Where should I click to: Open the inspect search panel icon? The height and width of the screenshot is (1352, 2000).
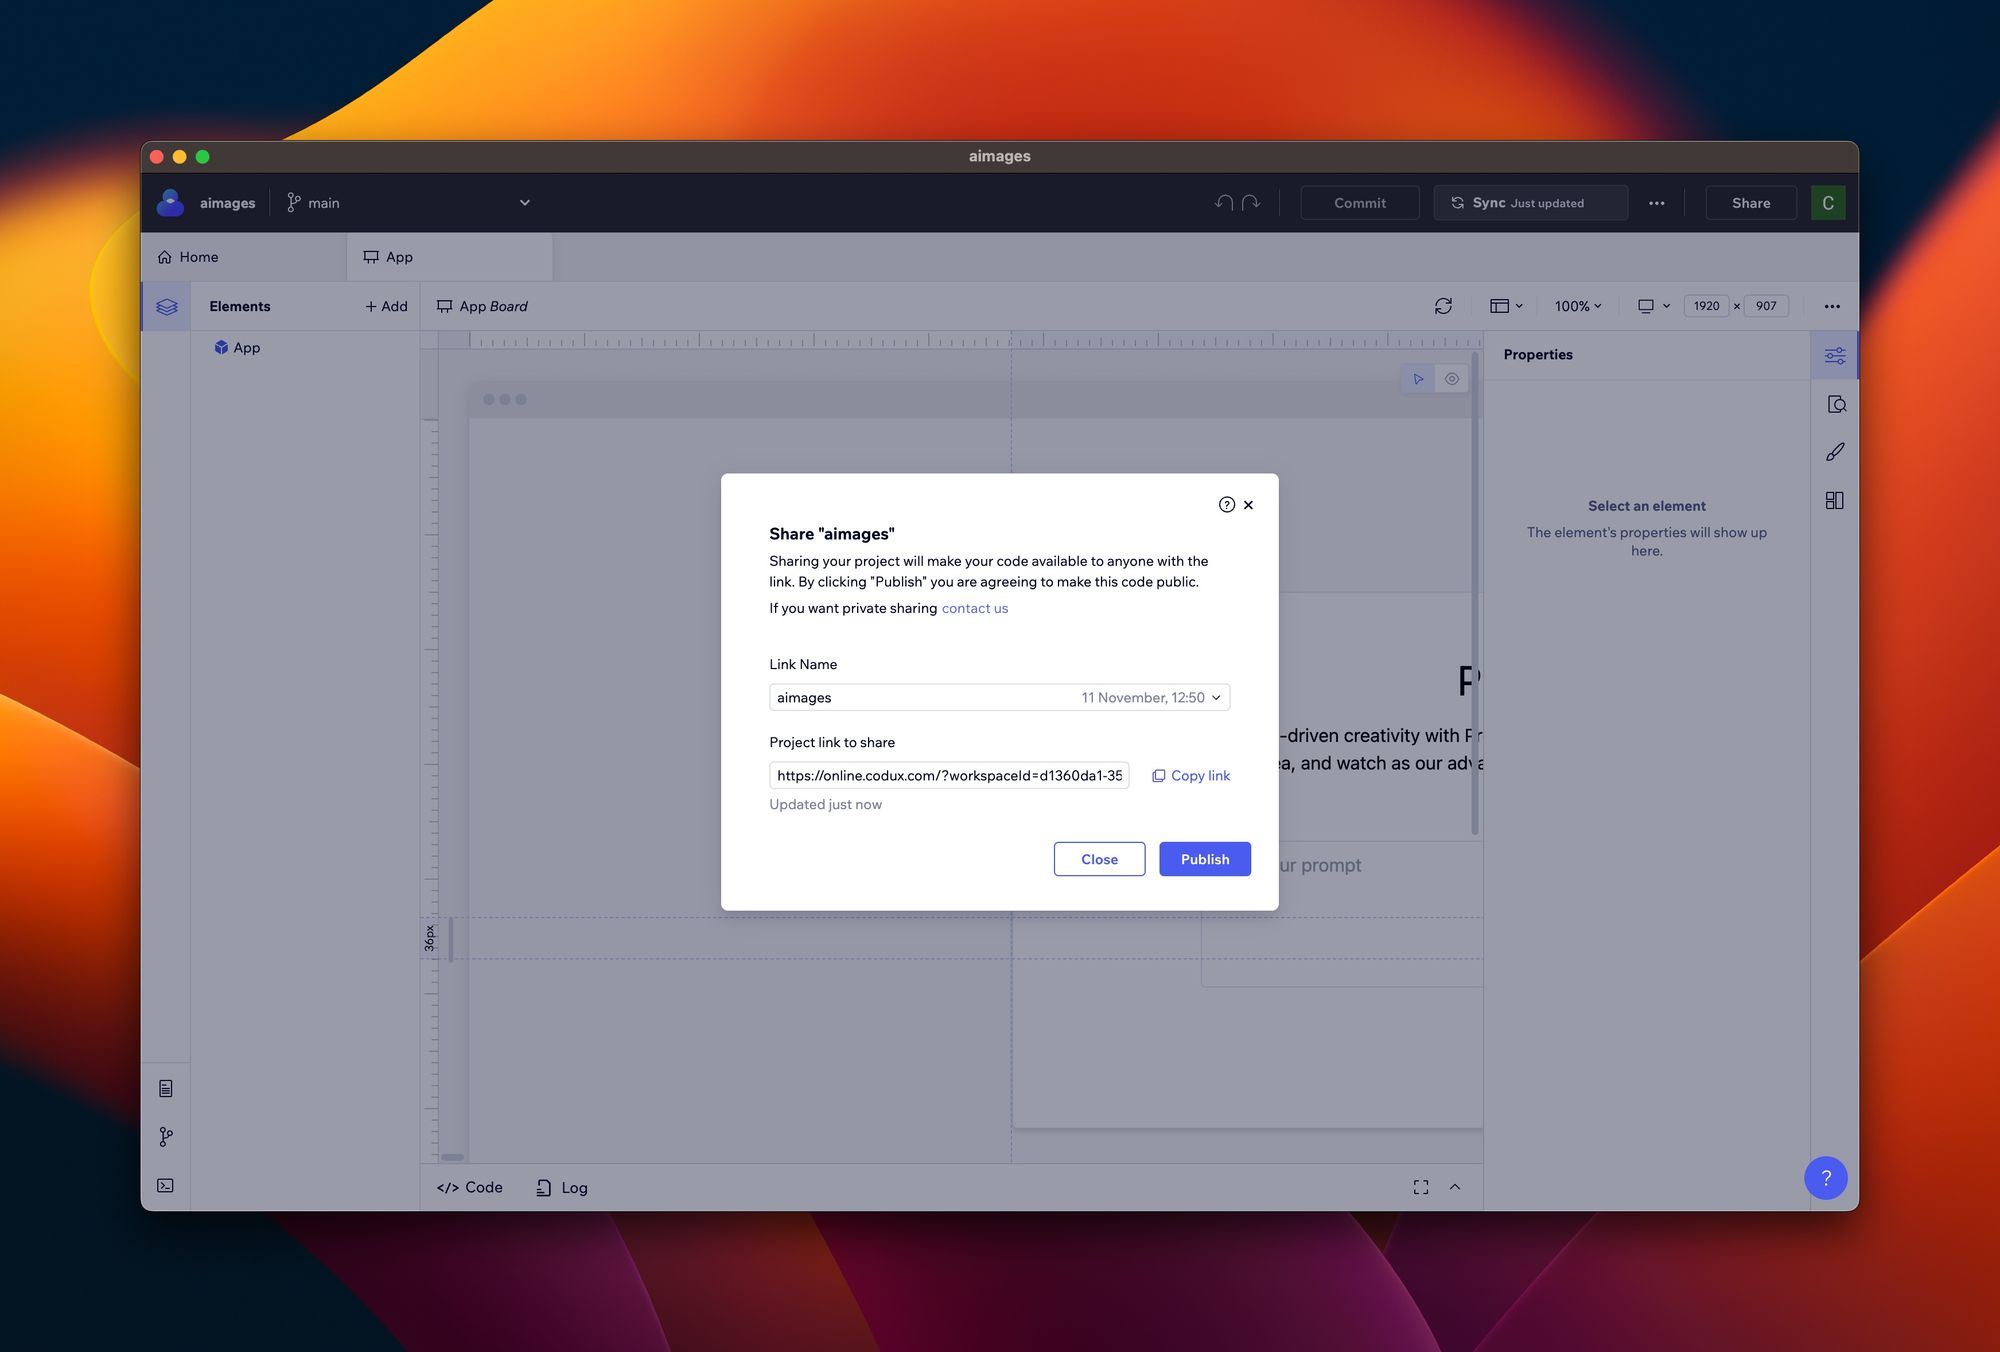1837,404
